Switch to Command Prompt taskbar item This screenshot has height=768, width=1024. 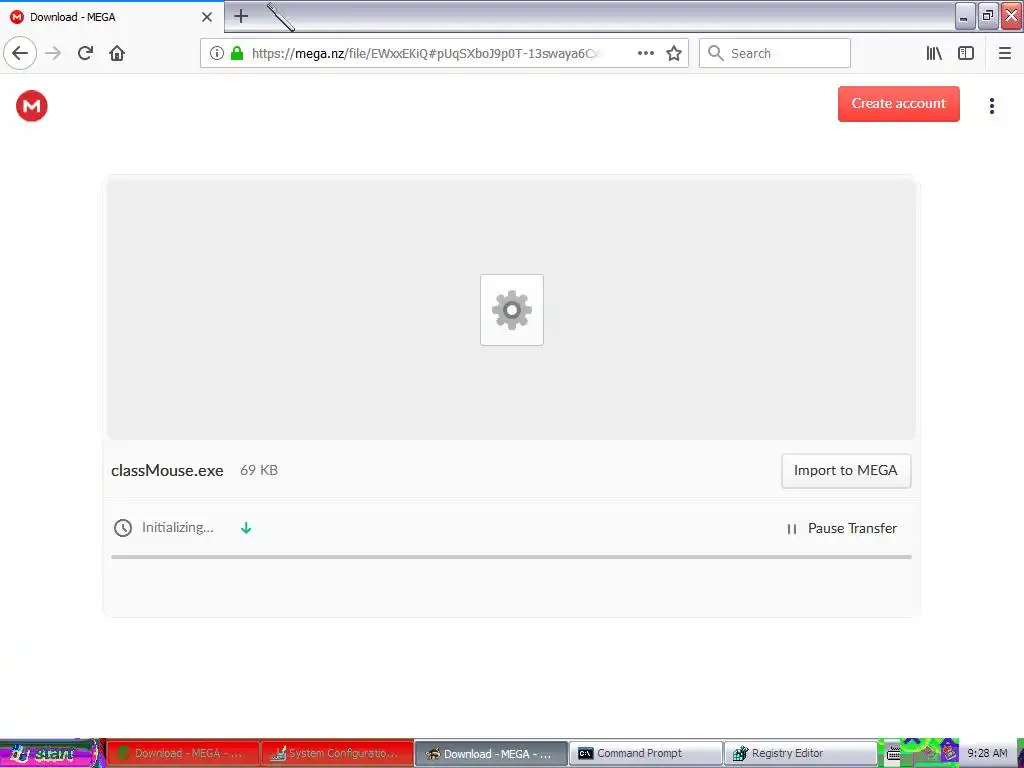(x=646, y=754)
